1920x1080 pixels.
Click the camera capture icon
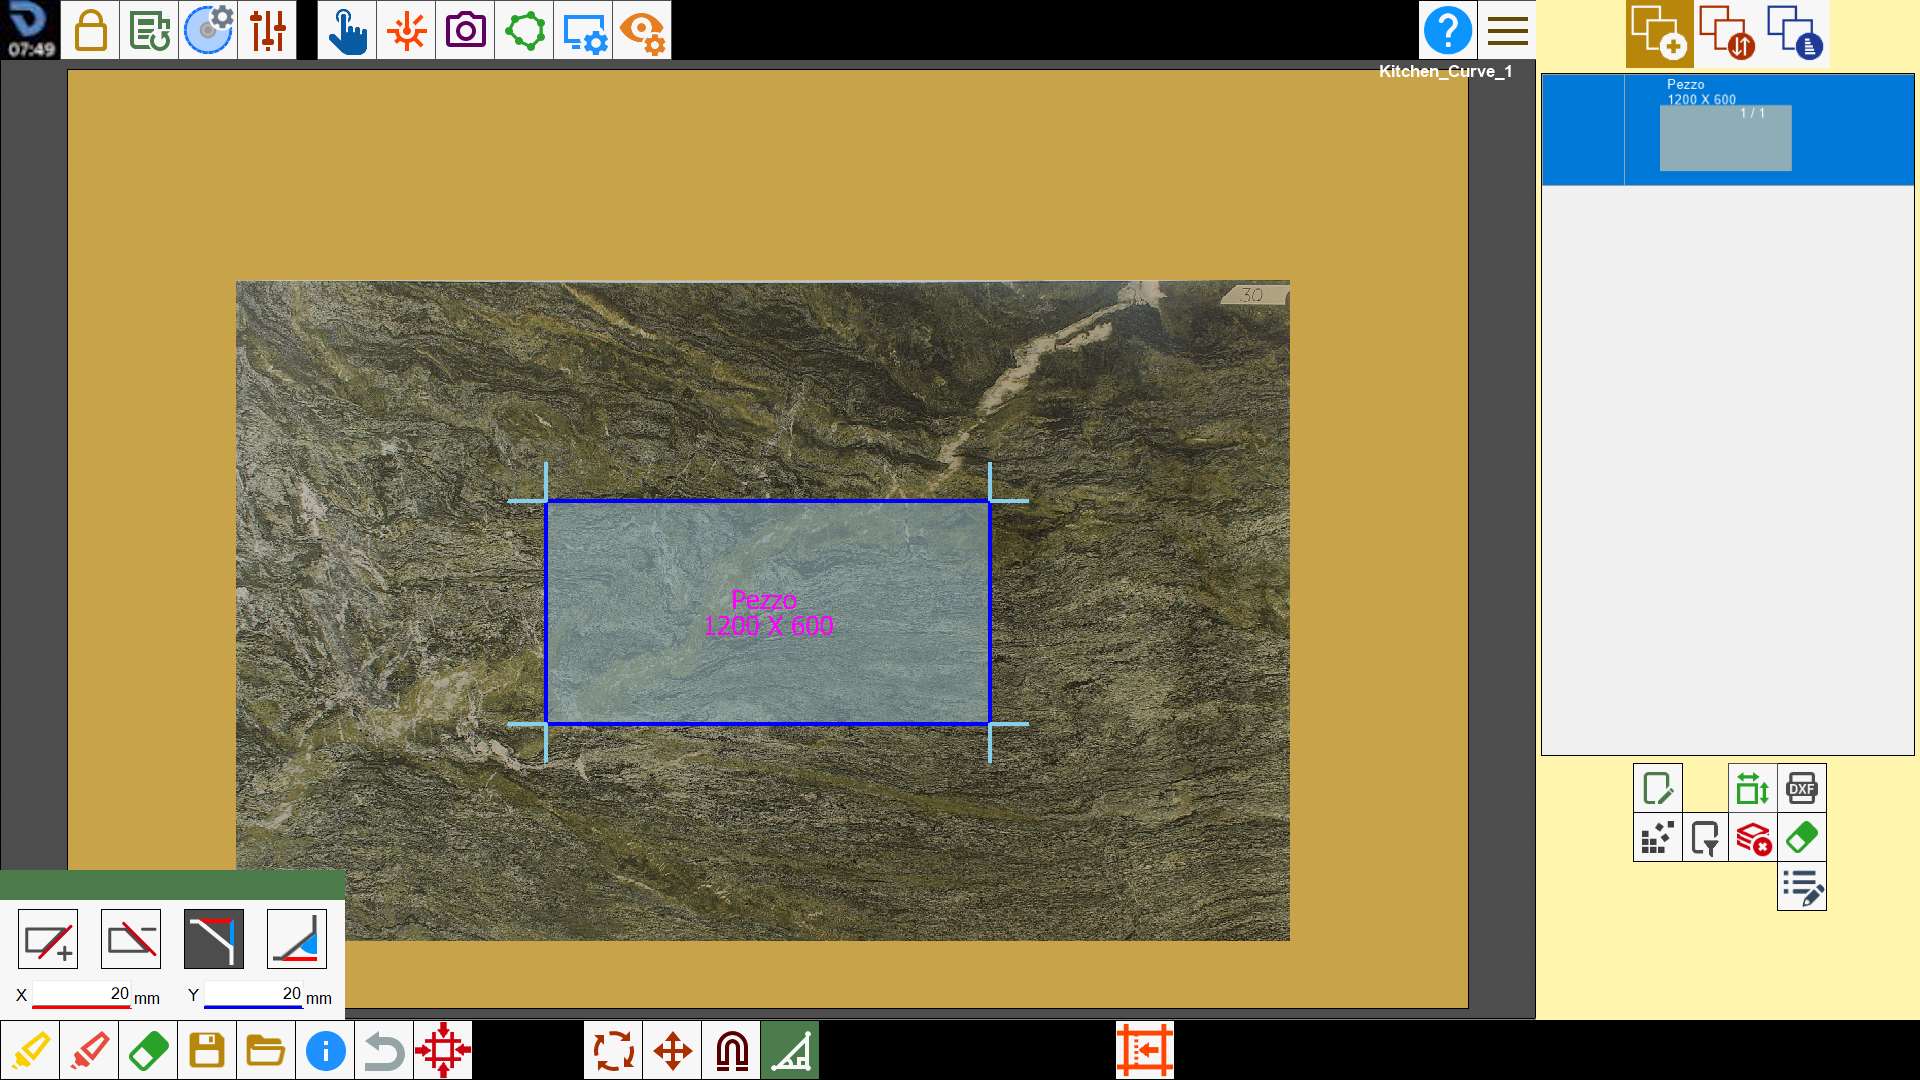[x=465, y=30]
